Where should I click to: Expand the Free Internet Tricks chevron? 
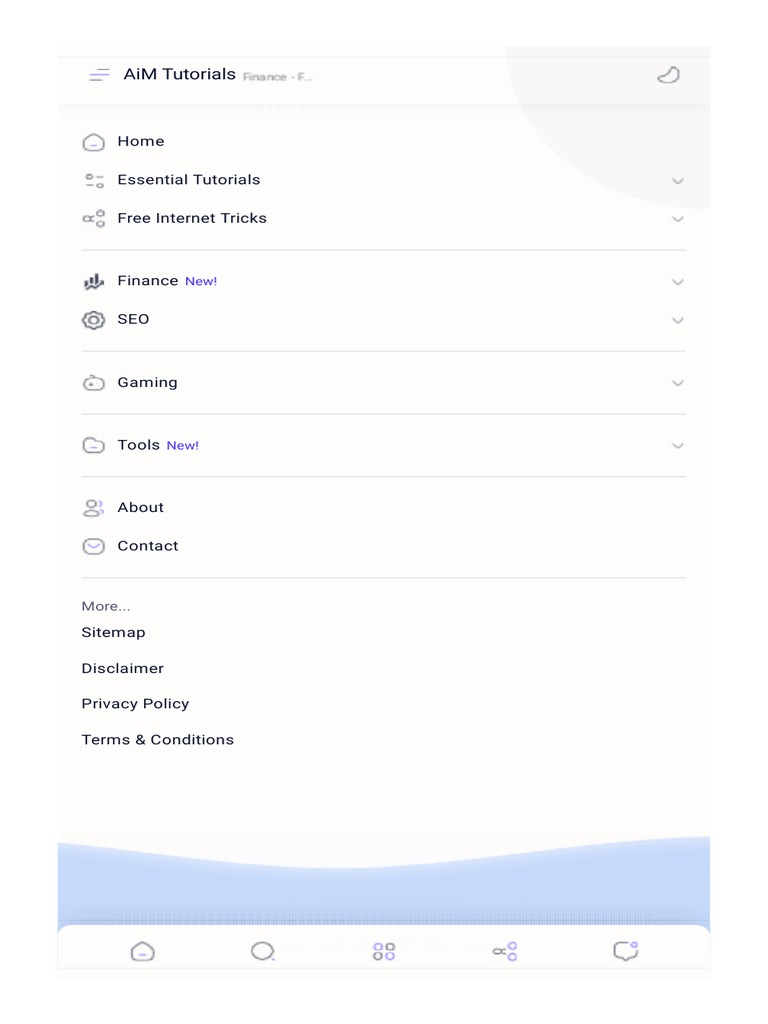[678, 219]
